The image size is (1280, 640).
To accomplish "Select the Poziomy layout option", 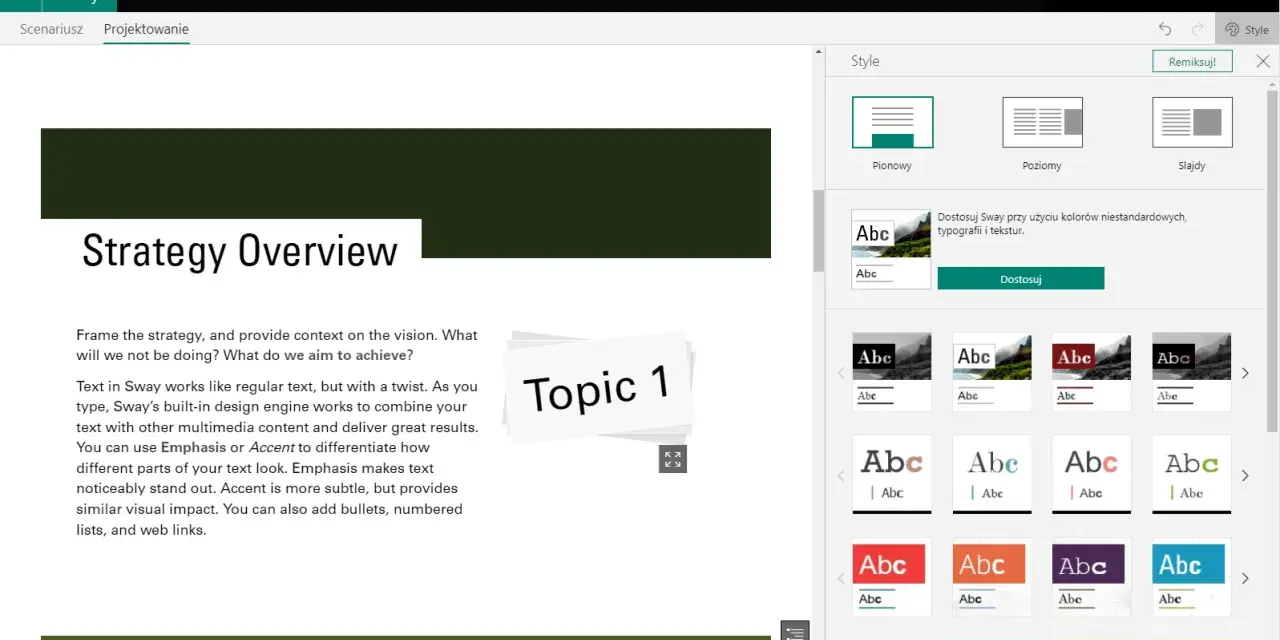I will pos(1042,134).
